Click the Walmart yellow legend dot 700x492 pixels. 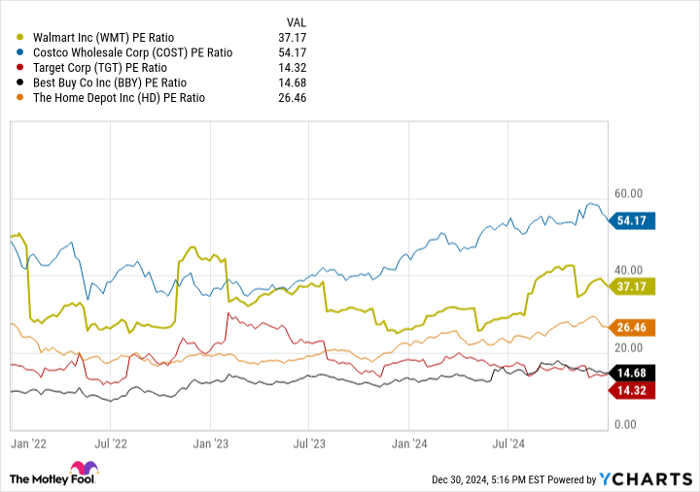(20, 37)
